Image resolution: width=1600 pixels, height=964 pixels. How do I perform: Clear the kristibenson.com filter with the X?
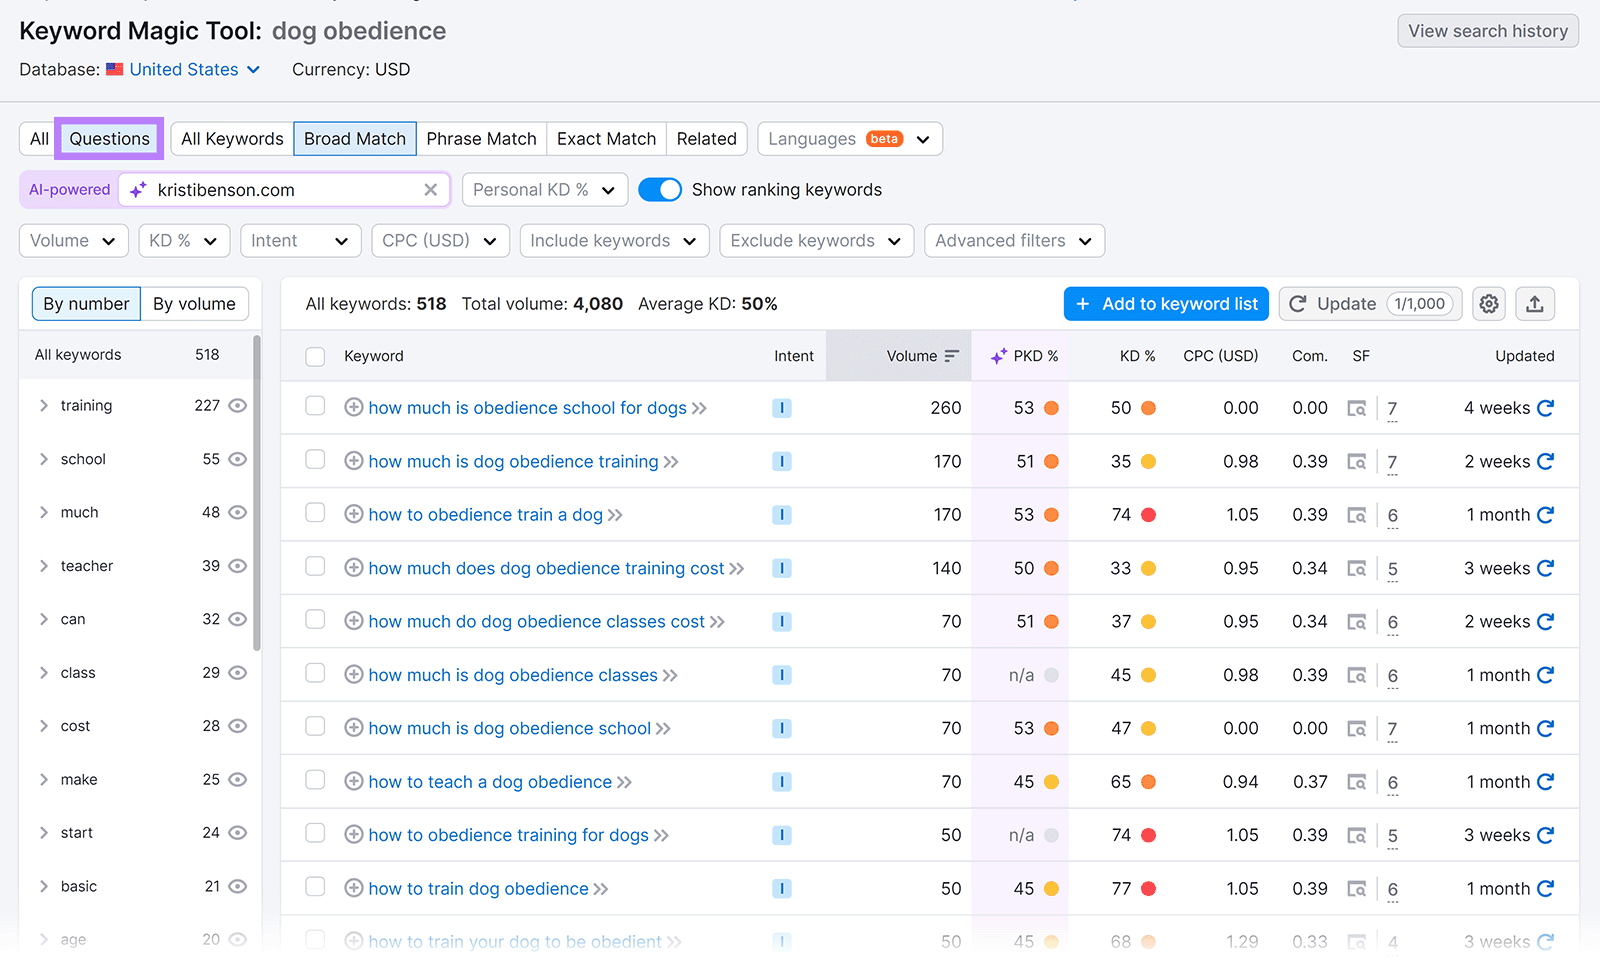430,189
